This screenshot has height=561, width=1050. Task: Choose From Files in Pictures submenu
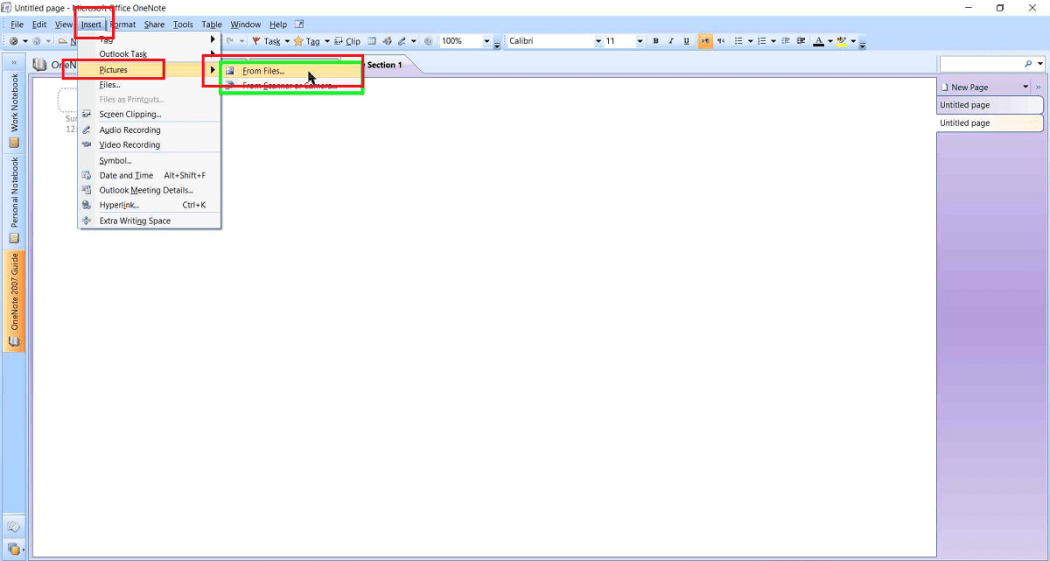(x=291, y=70)
